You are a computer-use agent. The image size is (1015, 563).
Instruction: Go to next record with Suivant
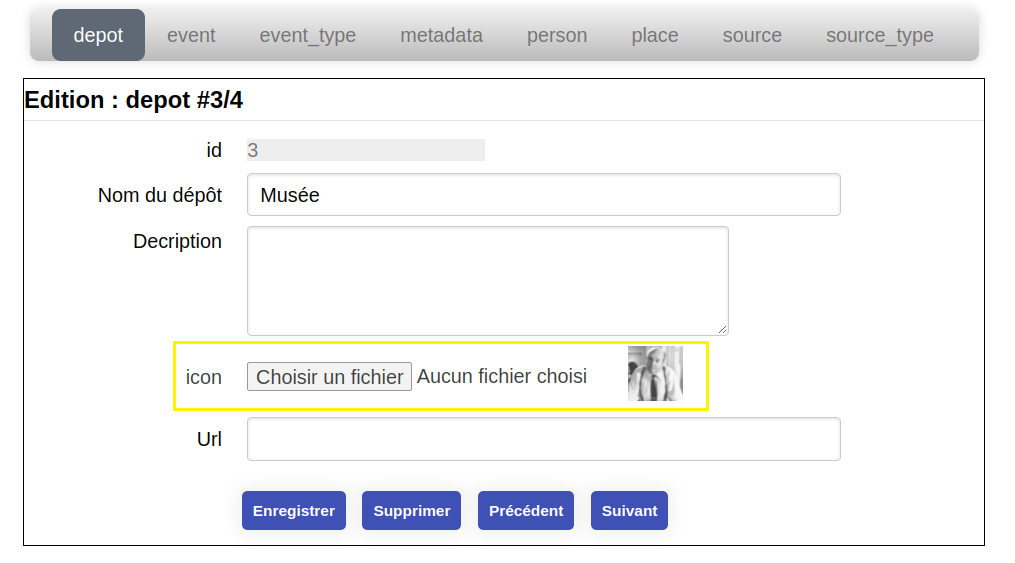pos(629,511)
